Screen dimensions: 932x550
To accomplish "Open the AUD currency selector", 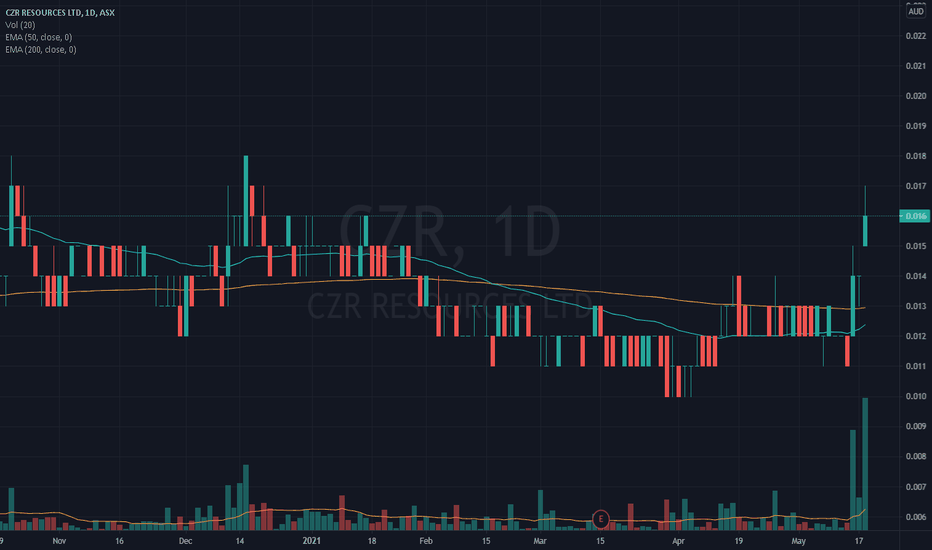I will (915, 12).
